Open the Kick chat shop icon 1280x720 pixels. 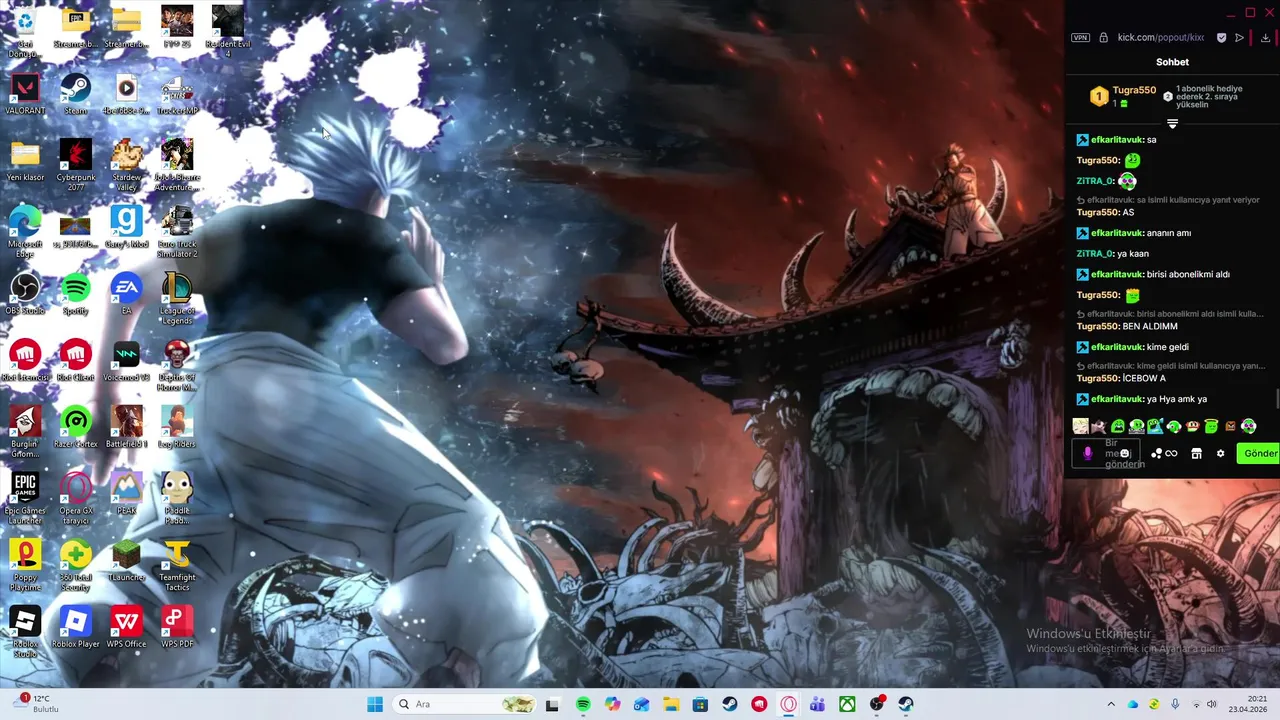point(1196,454)
